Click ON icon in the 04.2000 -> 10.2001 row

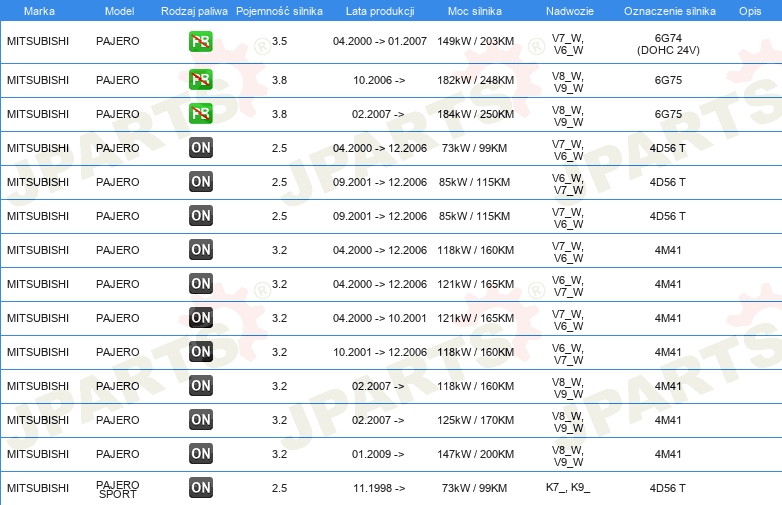pos(200,318)
